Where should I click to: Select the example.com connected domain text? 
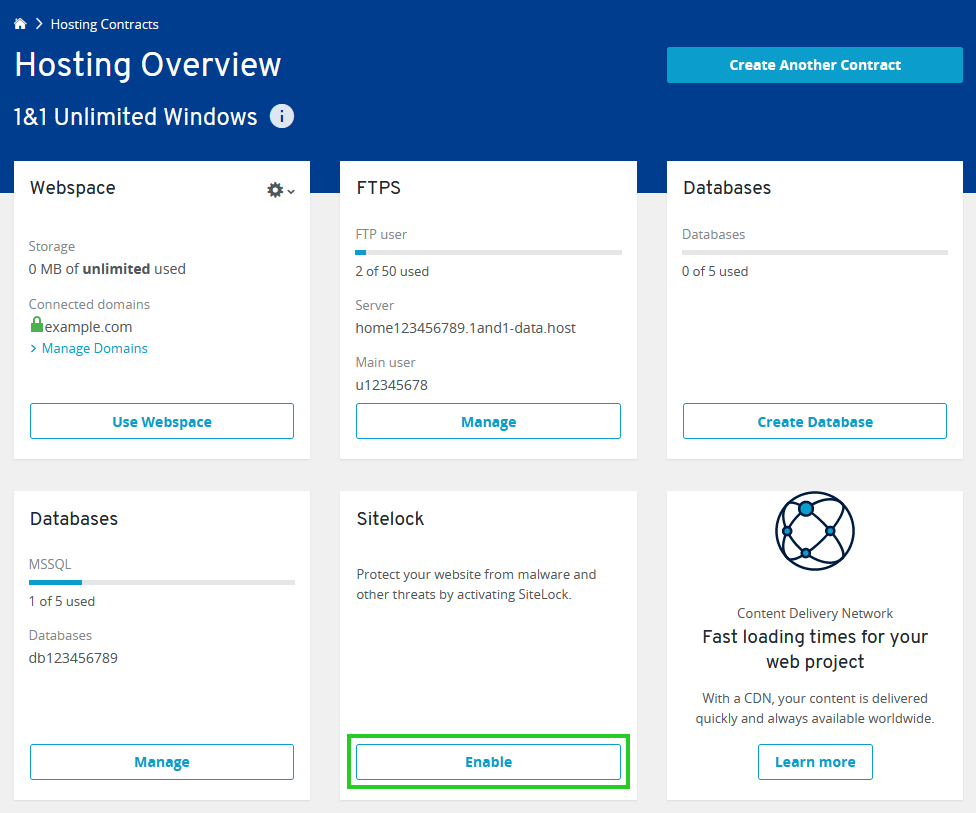click(x=88, y=327)
